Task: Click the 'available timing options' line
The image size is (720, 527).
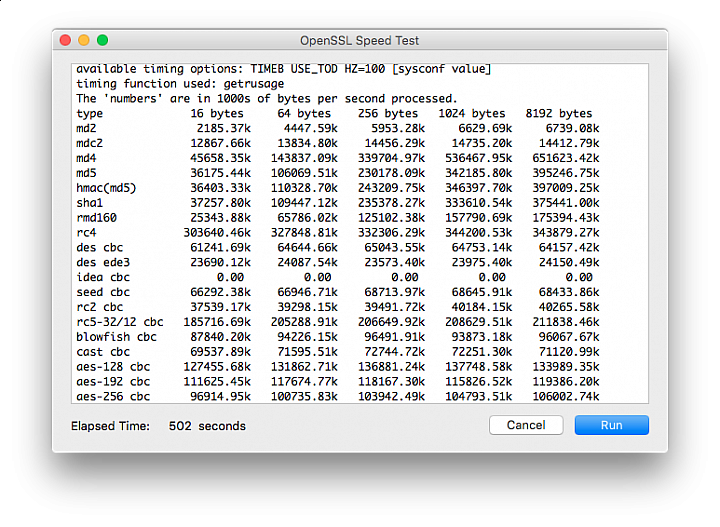Action: pyautogui.click(x=283, y=69)
